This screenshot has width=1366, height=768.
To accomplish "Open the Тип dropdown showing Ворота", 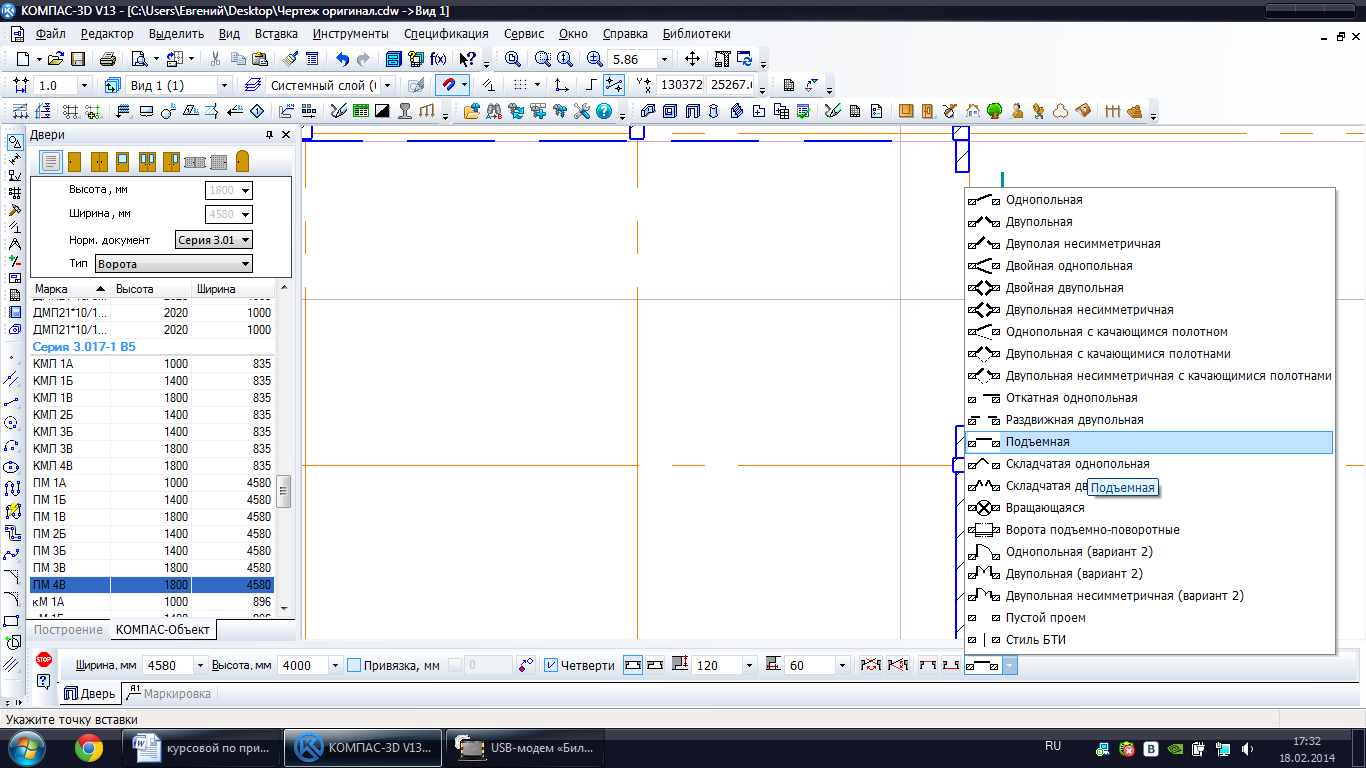I will tap(174, 264).
